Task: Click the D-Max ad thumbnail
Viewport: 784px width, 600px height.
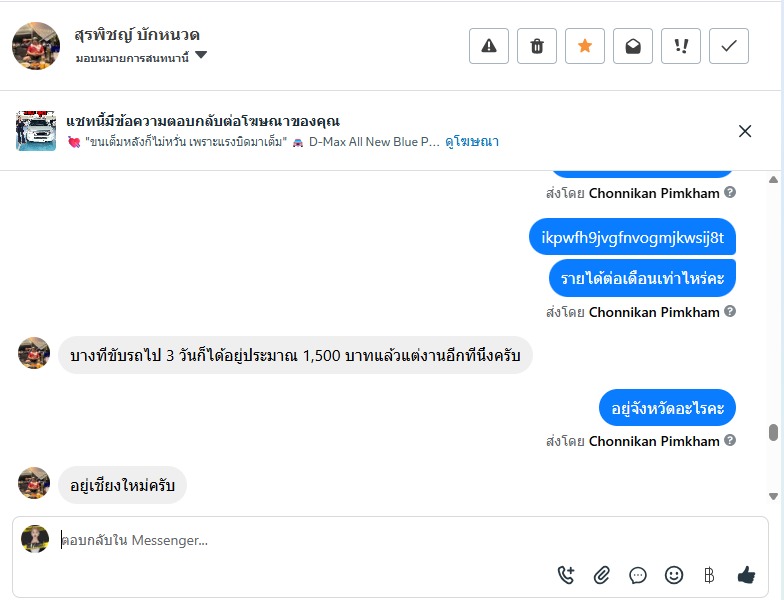Action: tap(36, 131)
